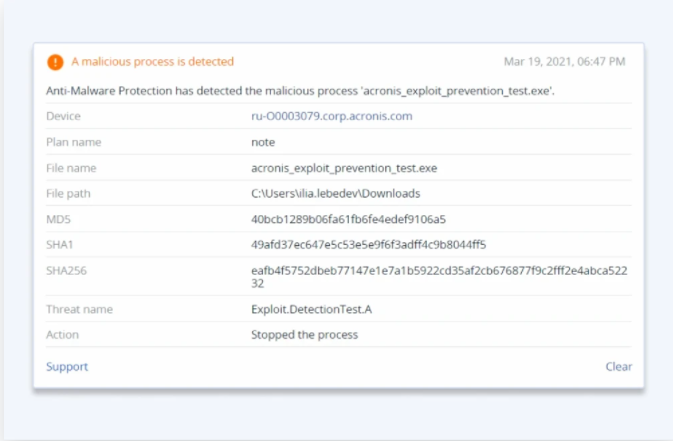Click the 'Action' field label
This screenshot has height=441, width=673.
point(63,335)
